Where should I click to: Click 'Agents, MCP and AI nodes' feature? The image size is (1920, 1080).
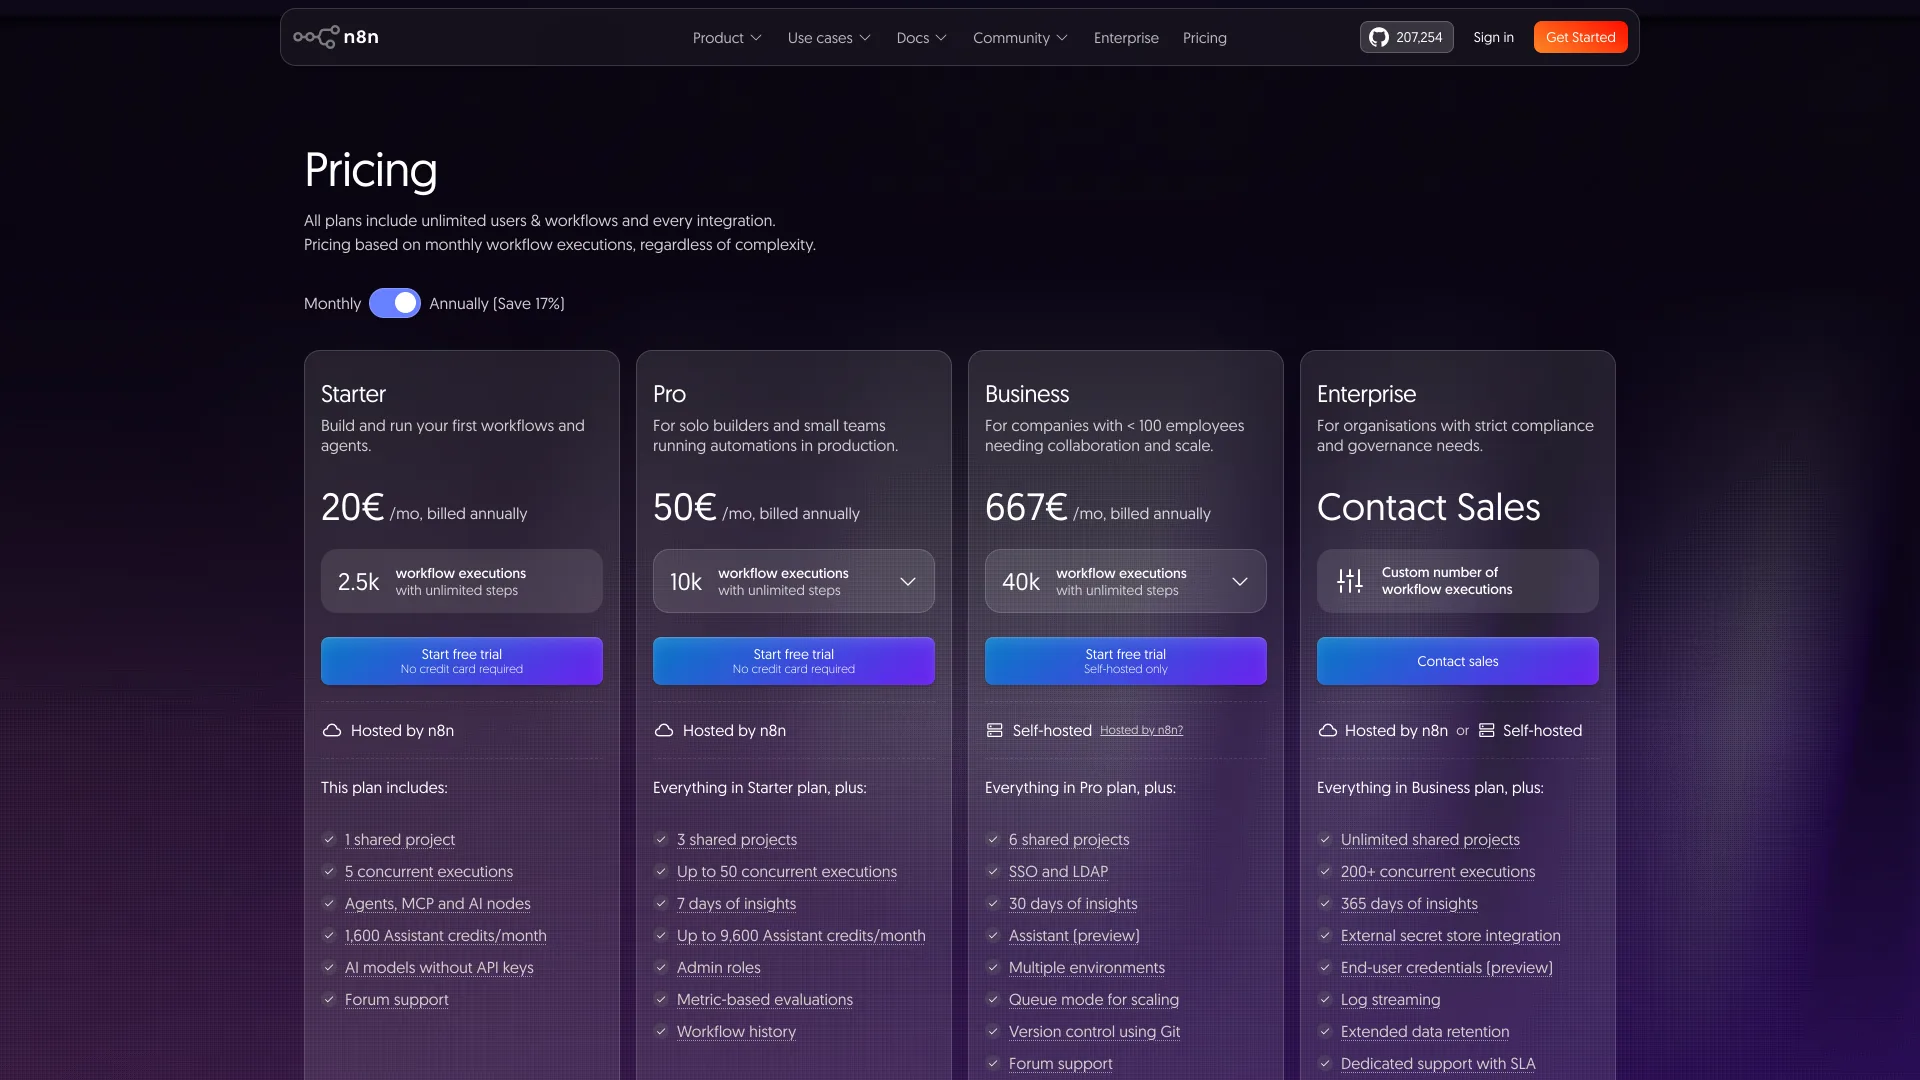[x=438, y=904]
